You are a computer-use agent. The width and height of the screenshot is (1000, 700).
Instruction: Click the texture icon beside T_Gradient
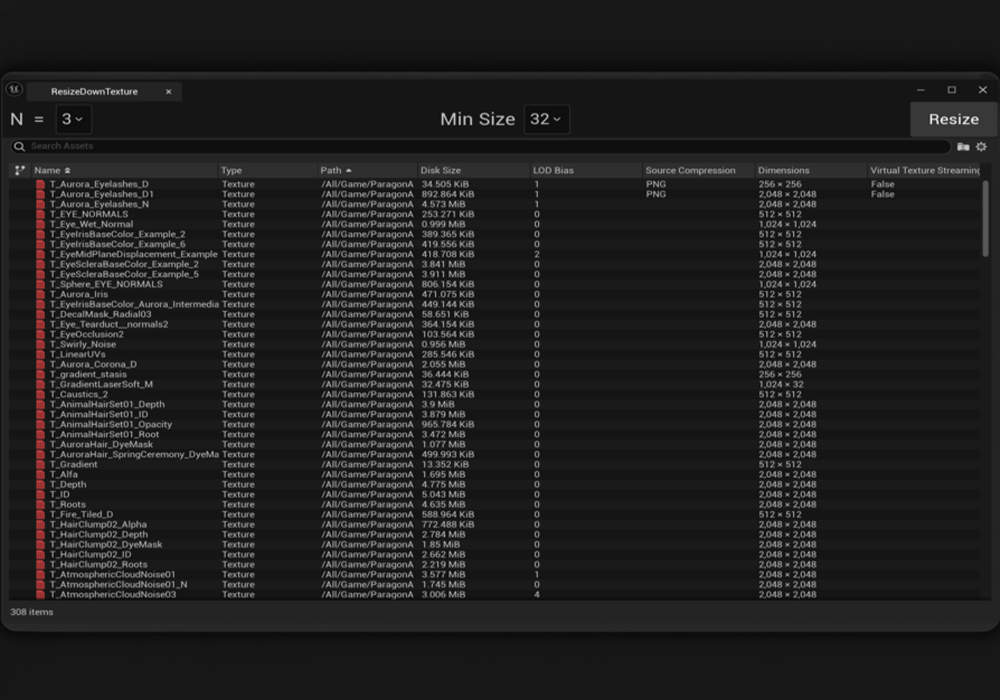pyautogui.click(x=40, y=464)
